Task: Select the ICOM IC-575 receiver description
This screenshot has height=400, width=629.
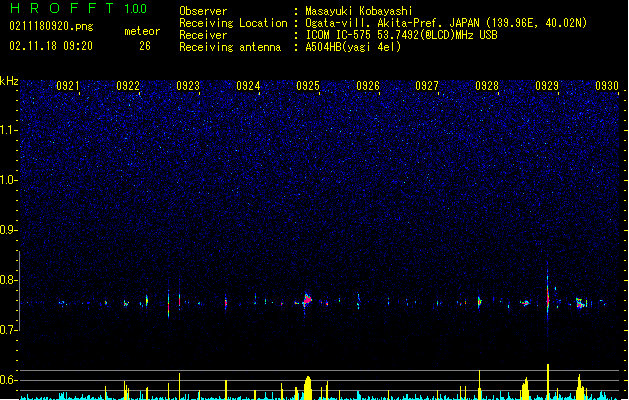Action: pyautogui.click(x=402, y=35)
